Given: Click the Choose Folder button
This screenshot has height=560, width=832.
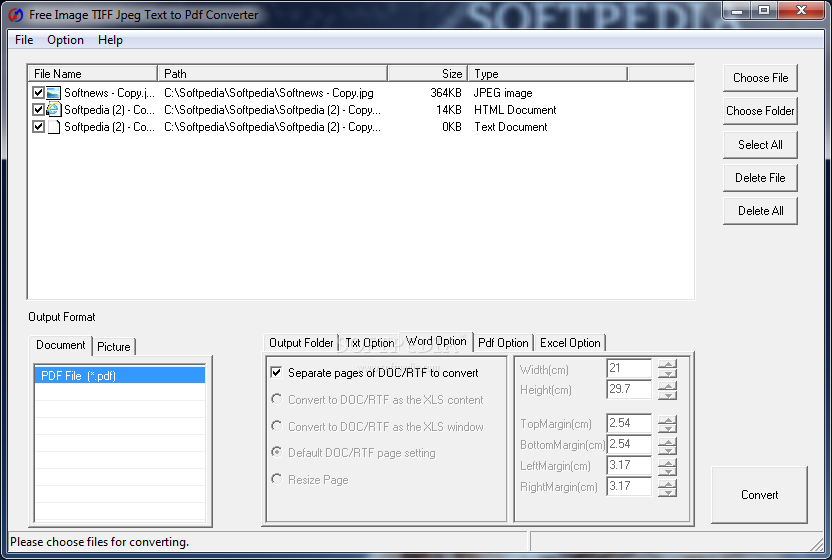Looking at the screenshot, I should [x=760, y=111].
